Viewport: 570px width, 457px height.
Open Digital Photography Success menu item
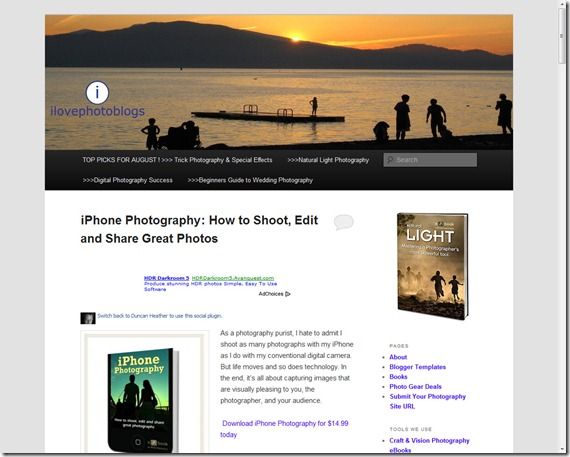click(x=128, y=180)
